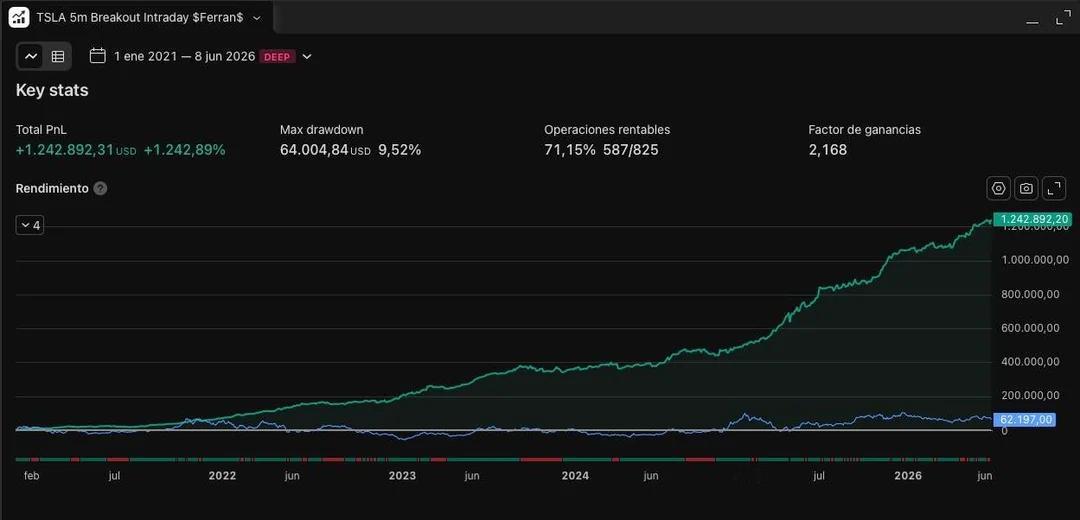Click the 2026 time axis label
The height and width of the screenshot is (520, 1080).
908,476
